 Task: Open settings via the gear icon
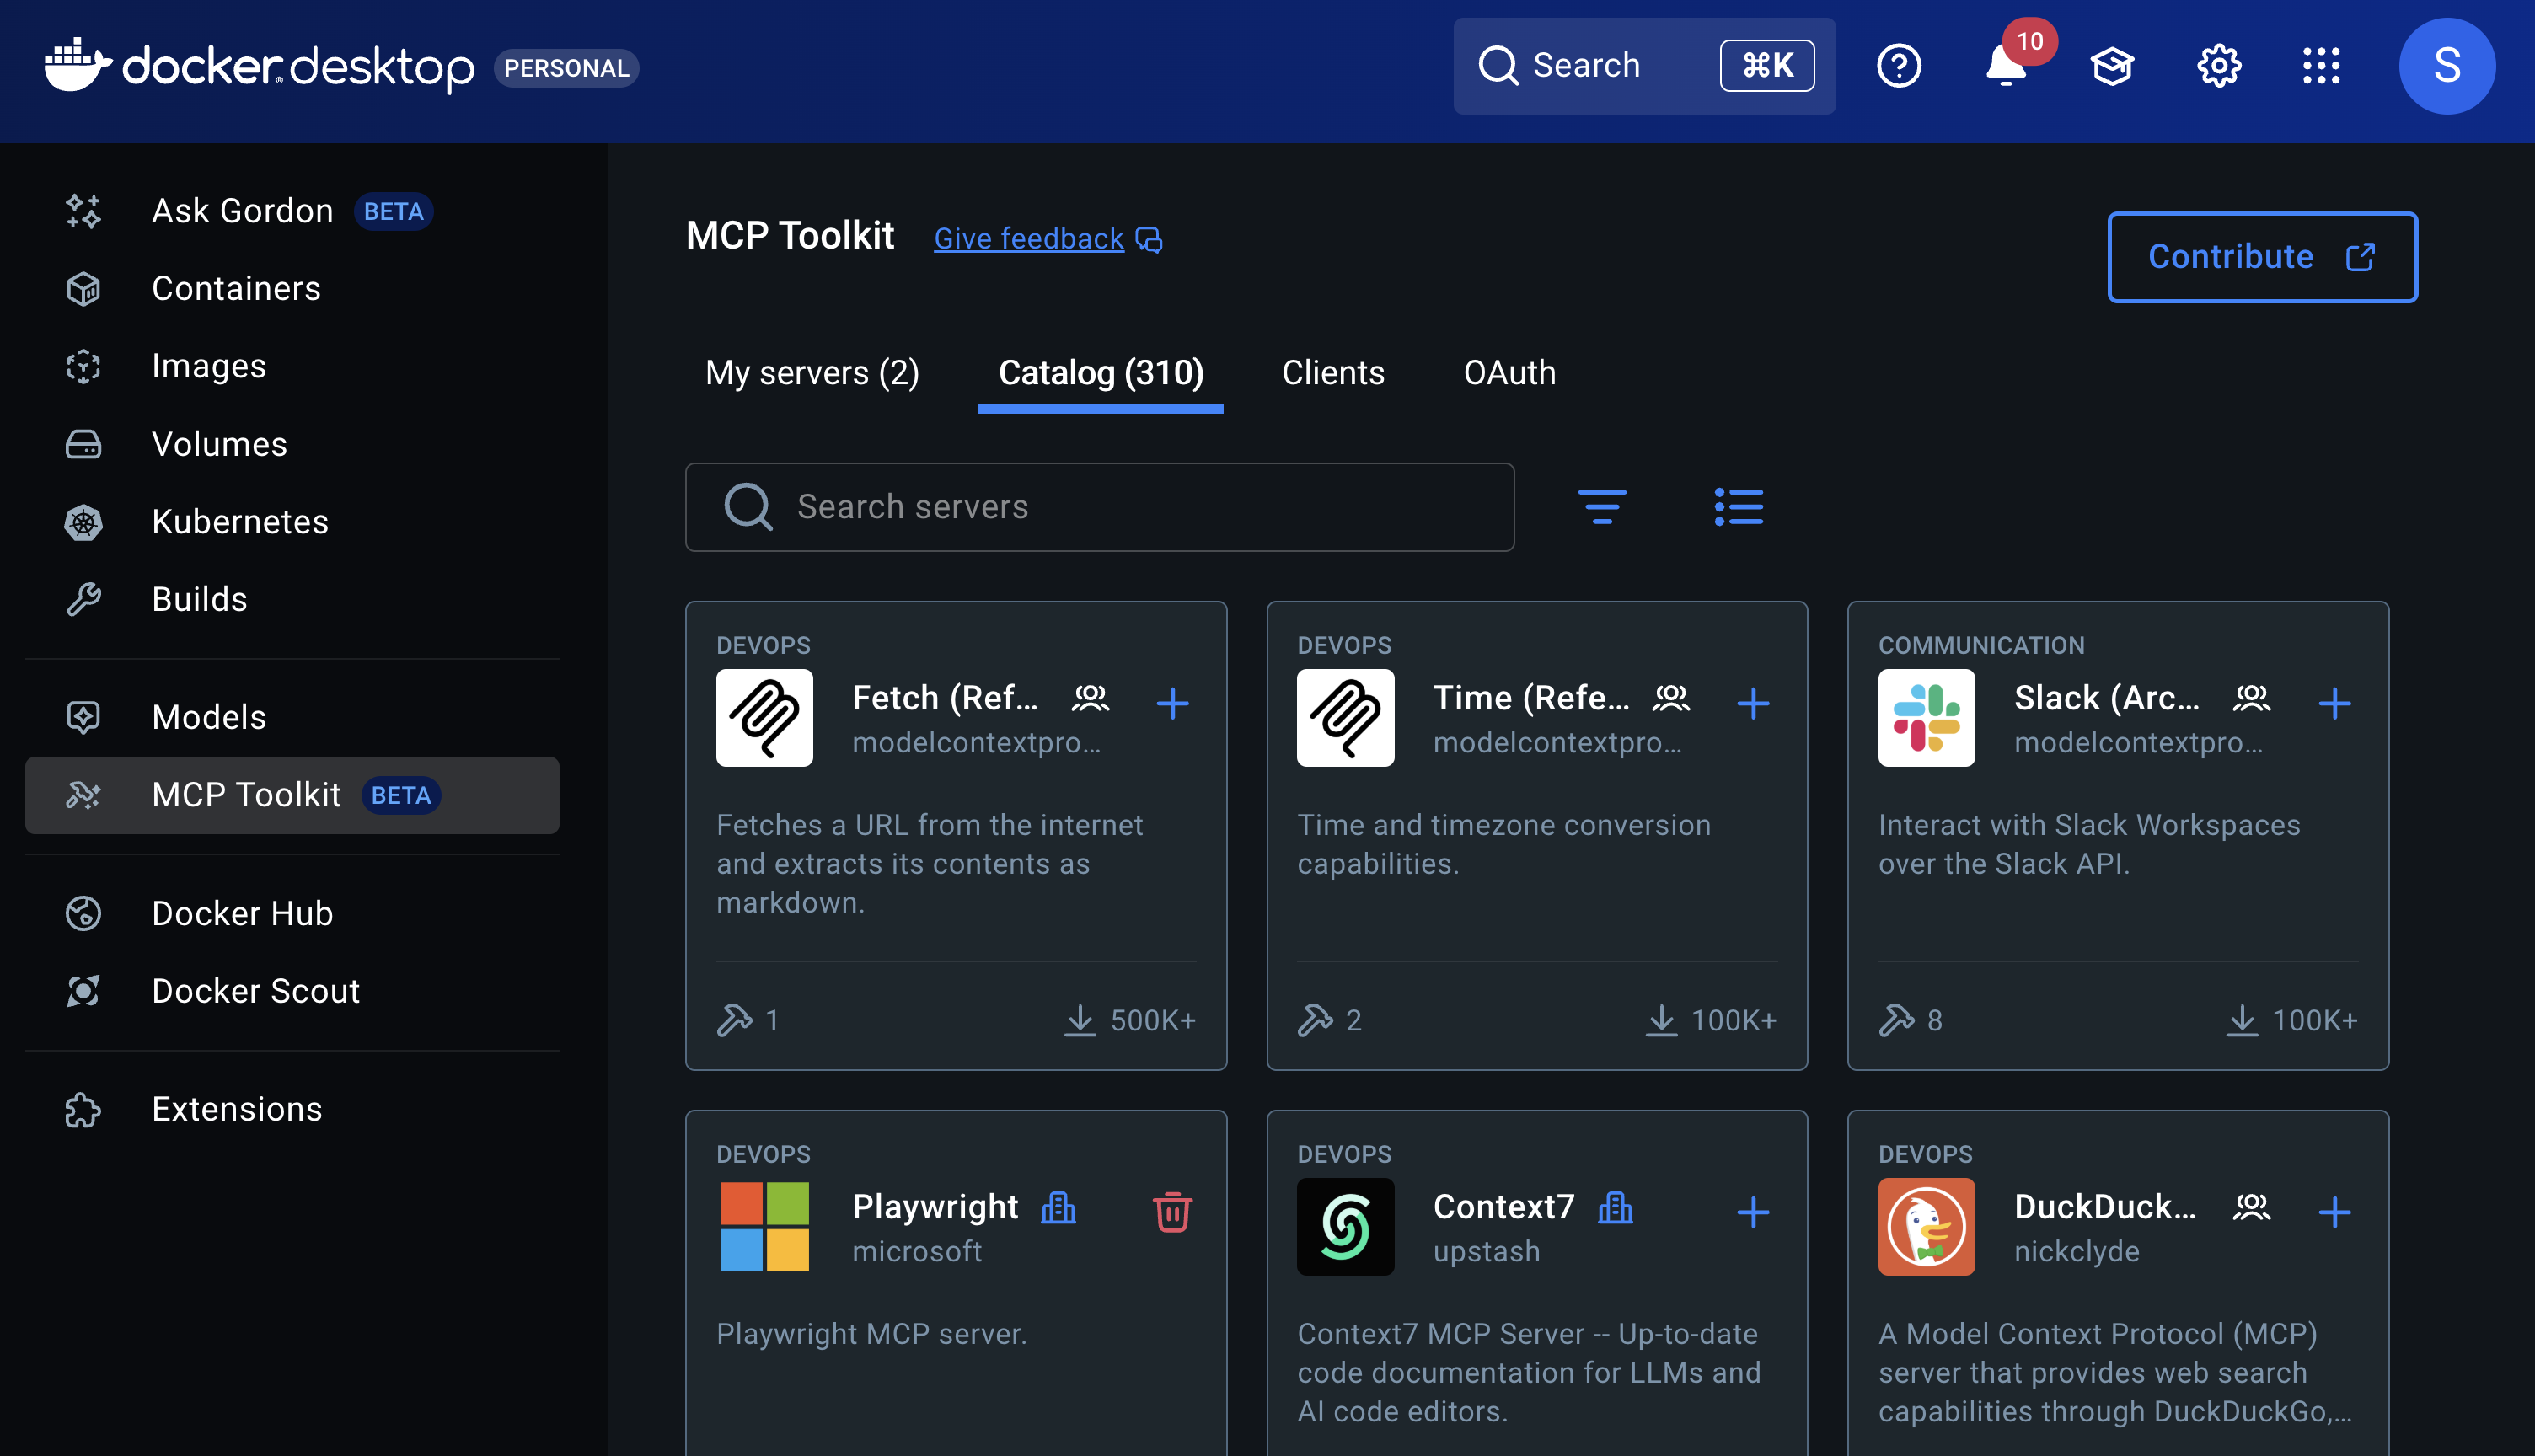(x=2218, y=66)
